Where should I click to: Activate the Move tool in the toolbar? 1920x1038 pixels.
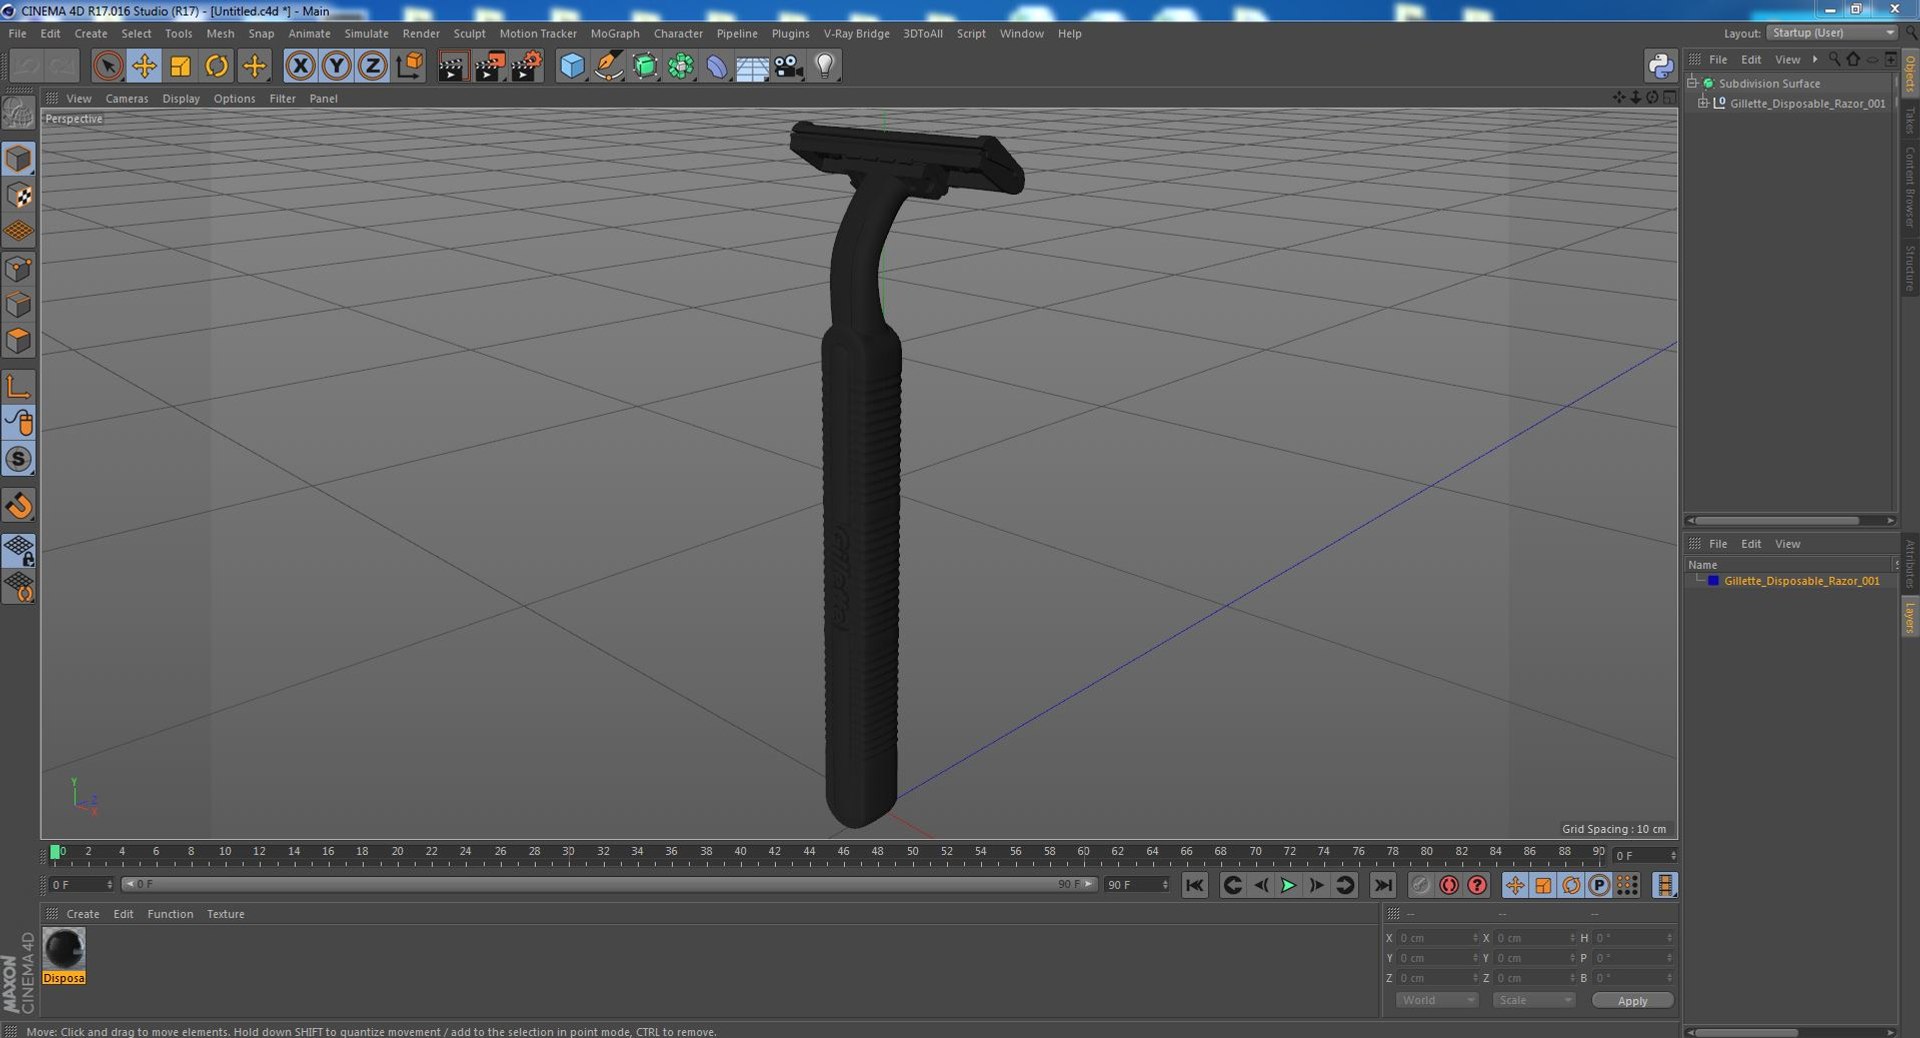pyautogui.click(x=144, y=66)
